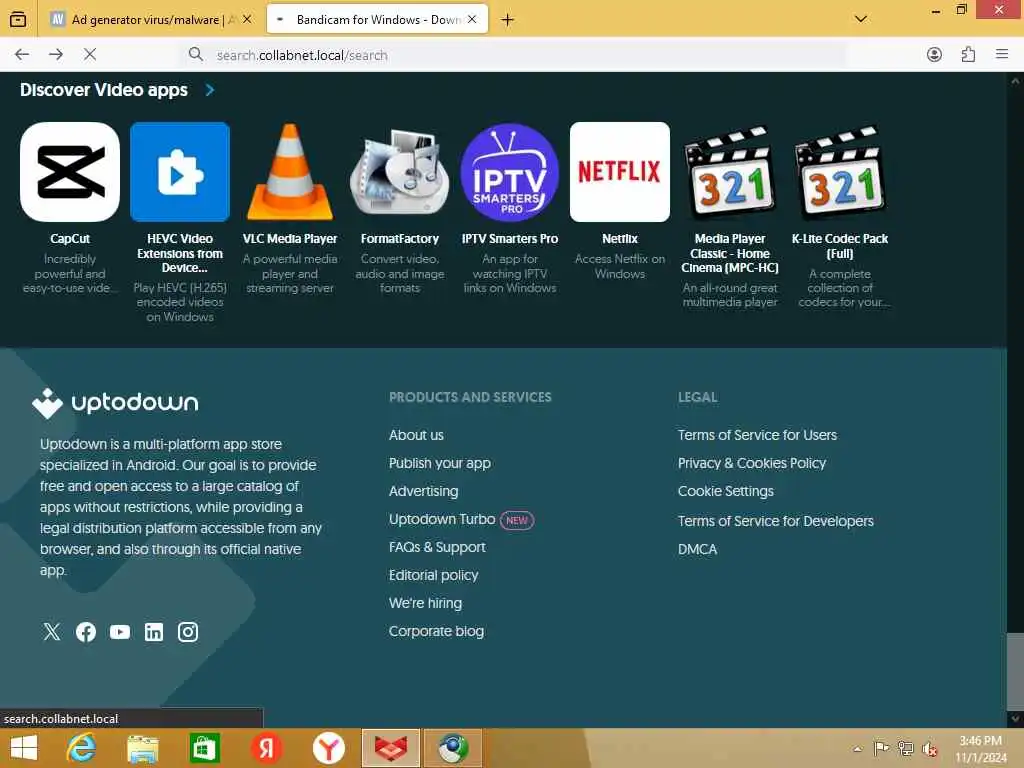Open Uptodown's LinkedIn page icon
Screen dimensions: 1024x768
[x=153, y=632]
